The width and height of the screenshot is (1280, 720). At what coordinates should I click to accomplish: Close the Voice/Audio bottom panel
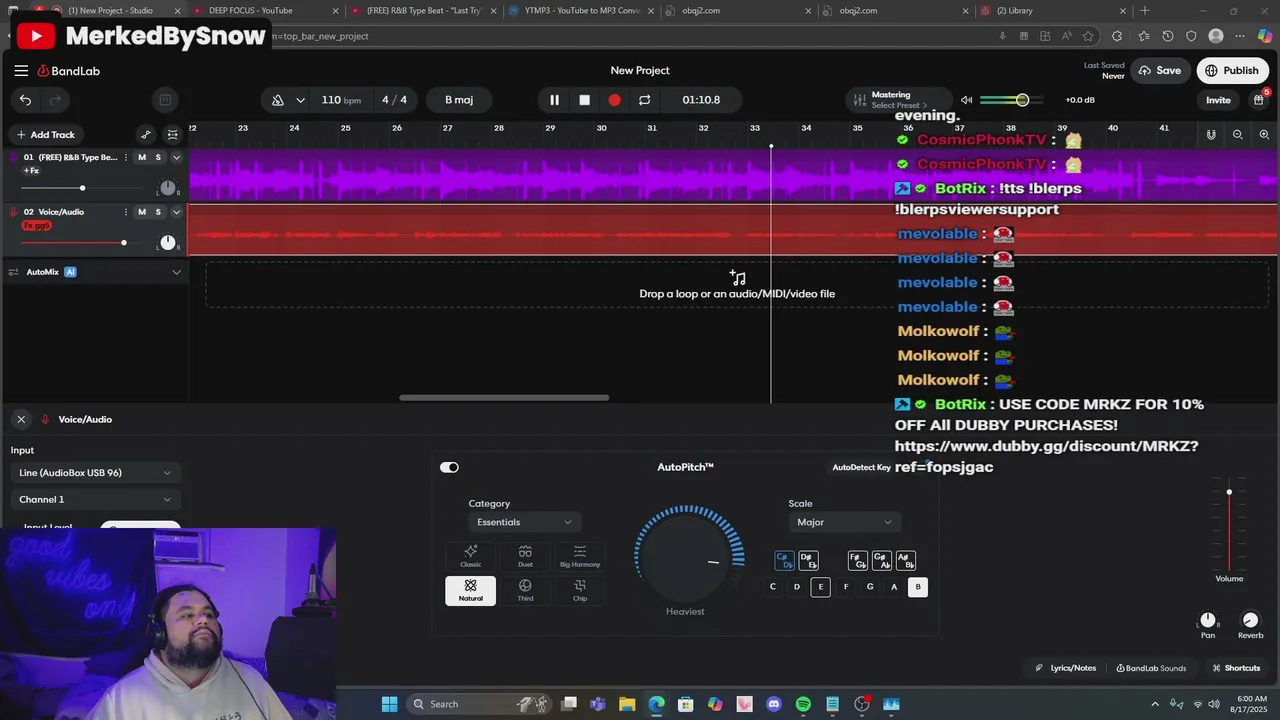pos(21,419)
